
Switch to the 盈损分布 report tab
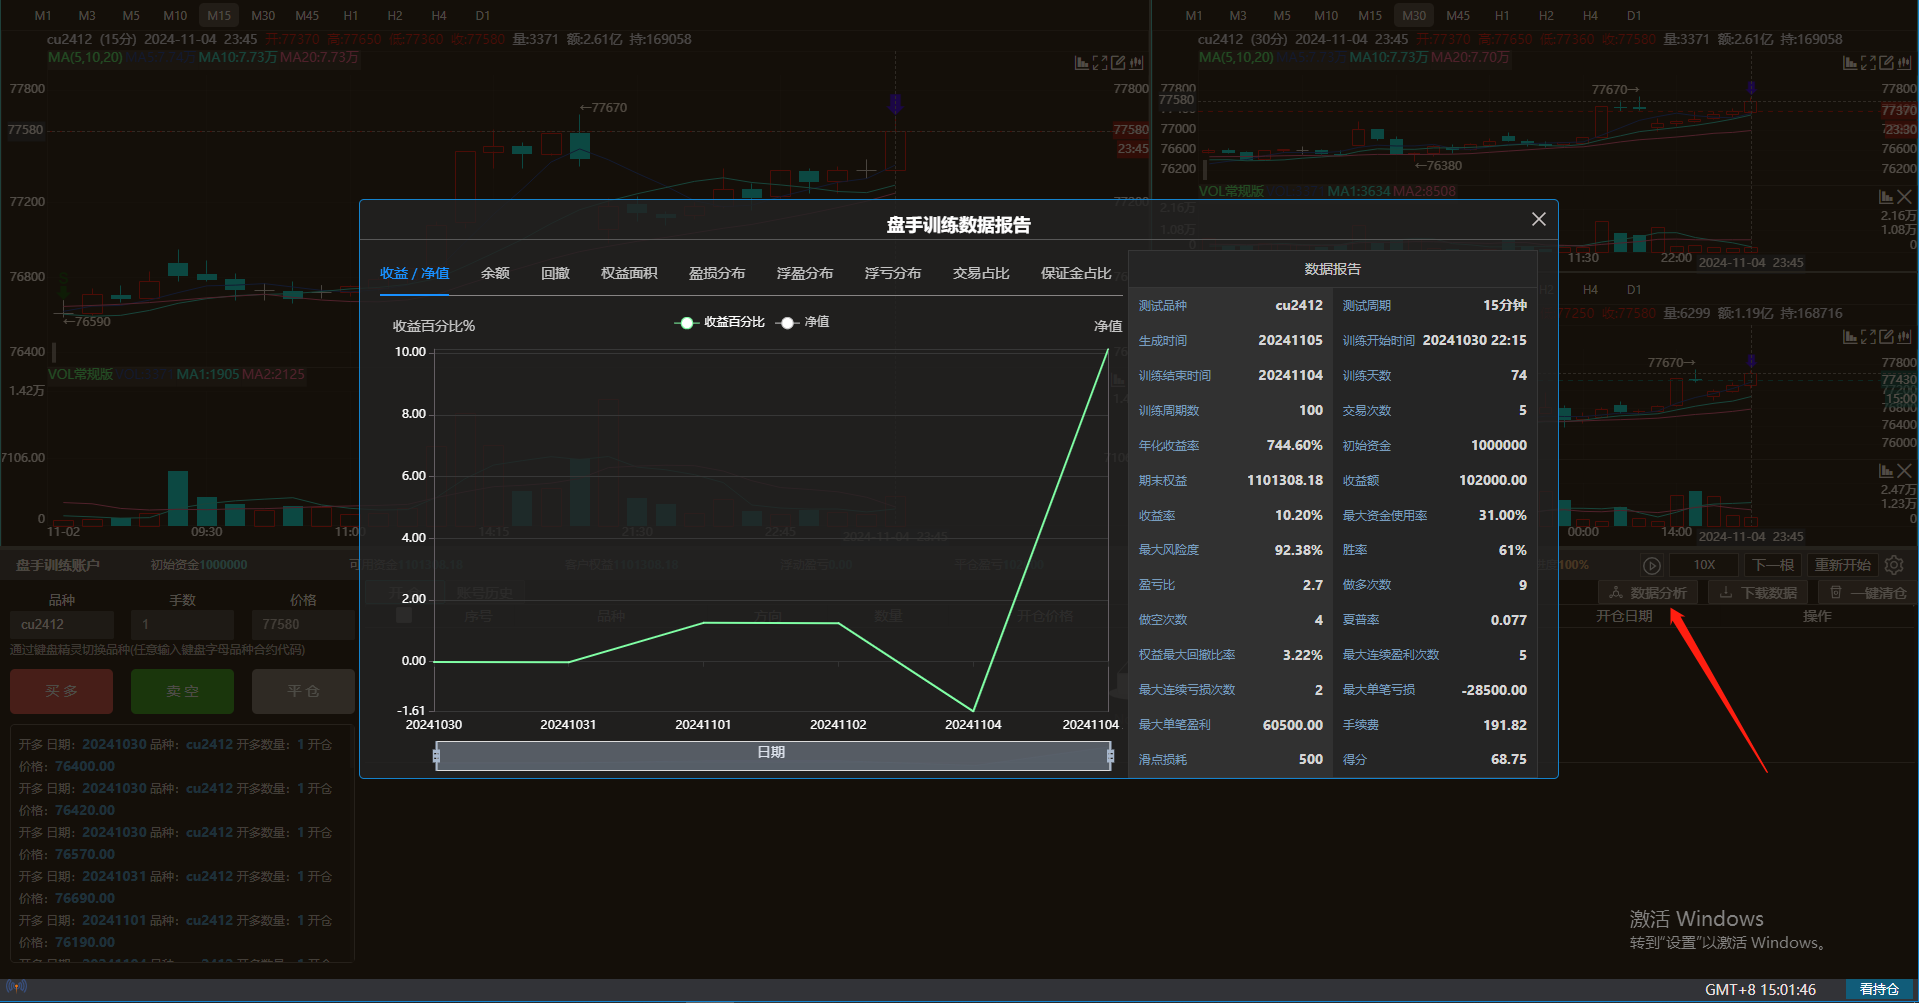[717, 273]
